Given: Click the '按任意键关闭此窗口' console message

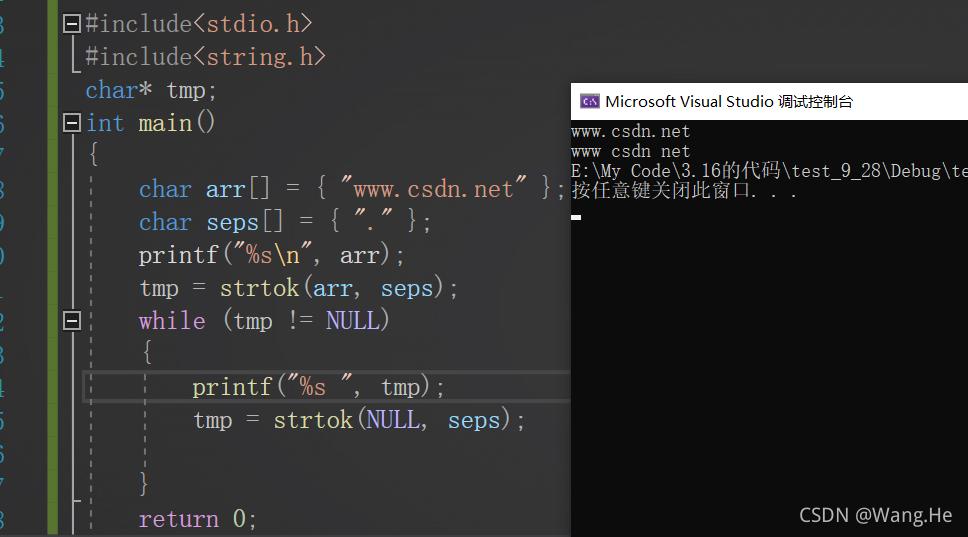Looking at the screenshot, I should [x=684, y=190].
